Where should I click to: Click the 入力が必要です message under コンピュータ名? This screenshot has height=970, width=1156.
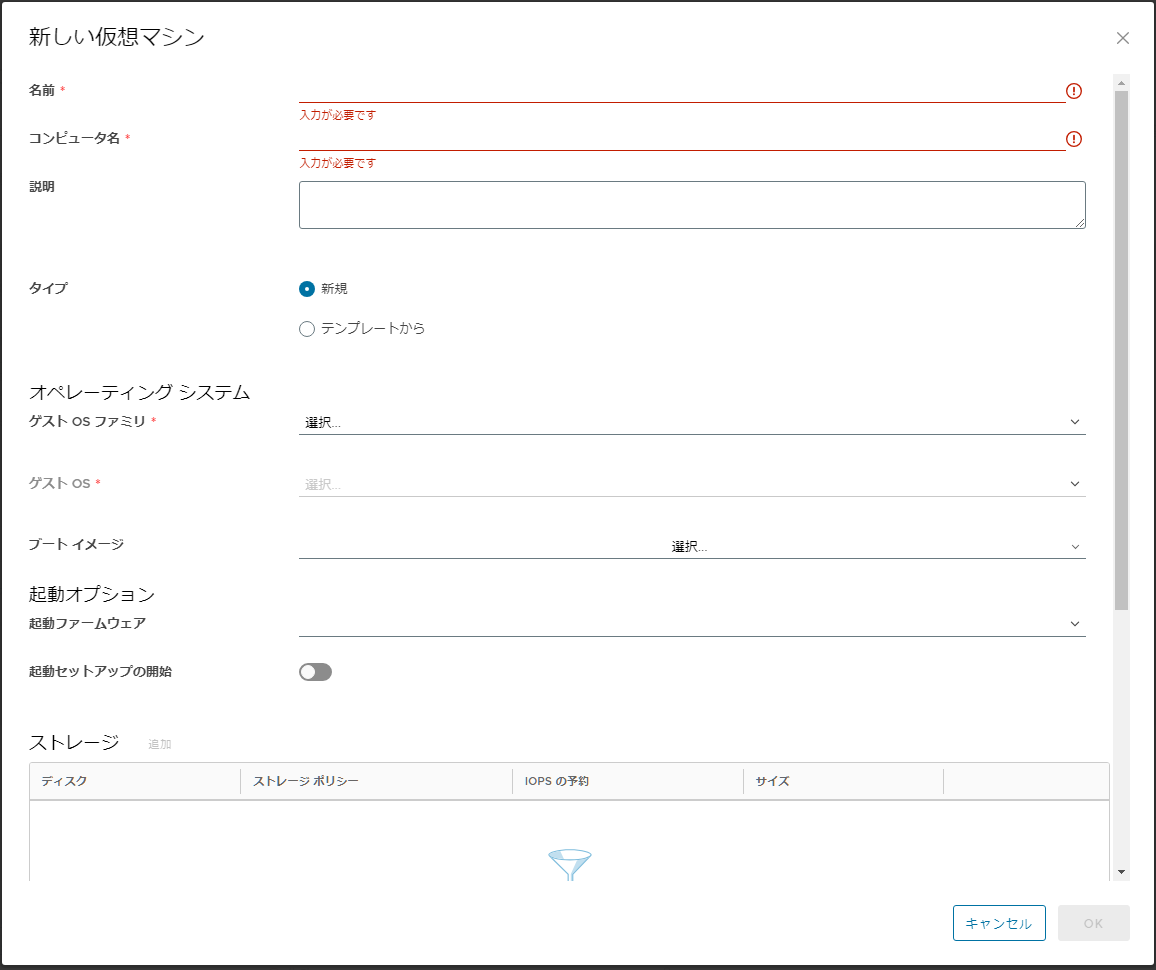pos(338,163)
